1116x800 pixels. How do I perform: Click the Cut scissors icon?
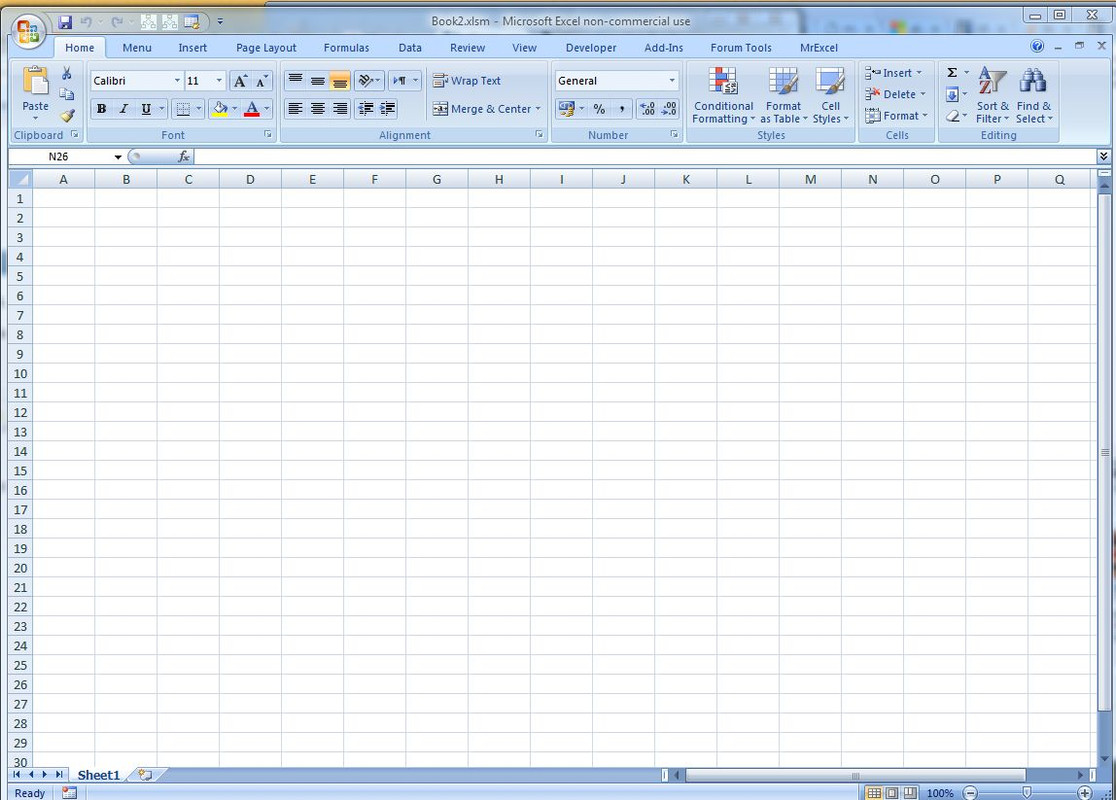[x=66, y=73]
